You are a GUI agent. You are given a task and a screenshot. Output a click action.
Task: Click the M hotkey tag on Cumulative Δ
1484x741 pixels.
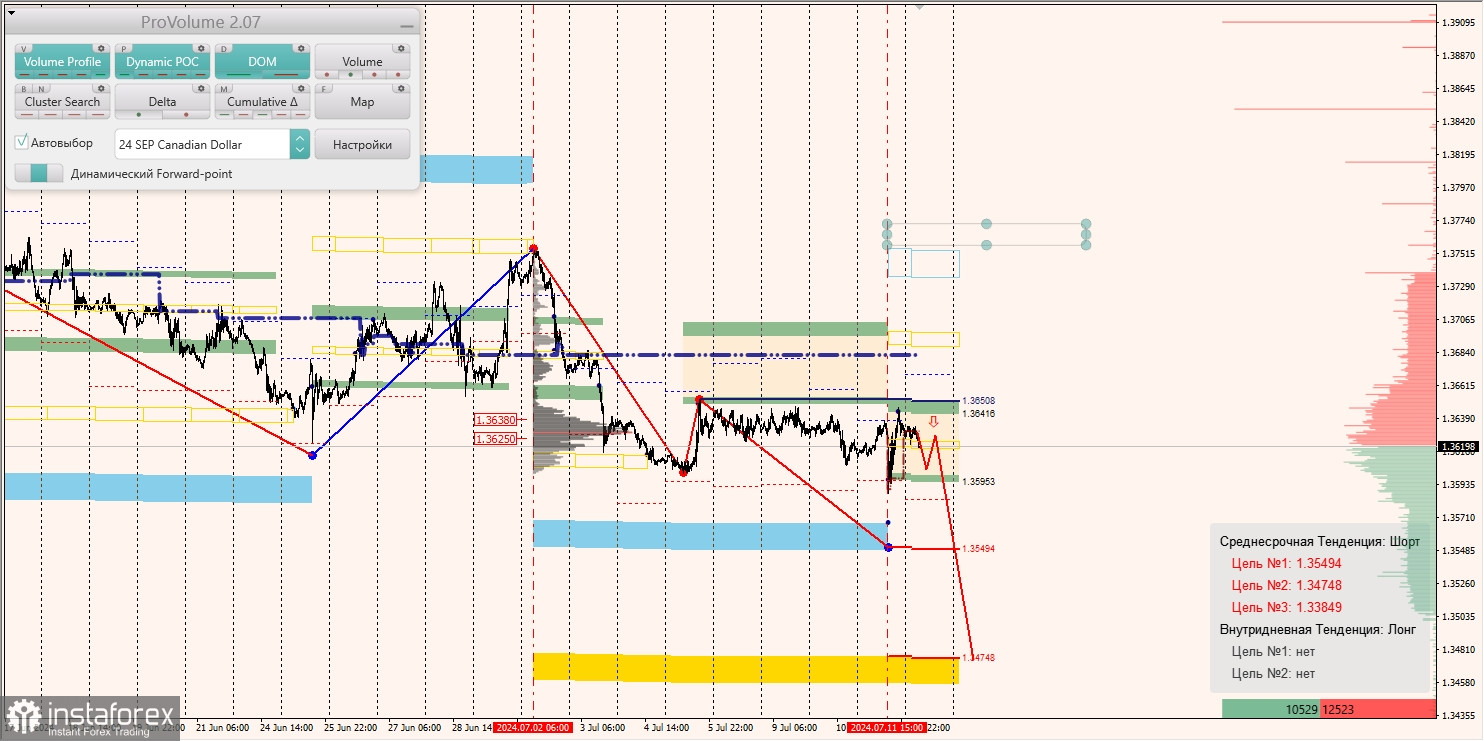coord(224,89)
